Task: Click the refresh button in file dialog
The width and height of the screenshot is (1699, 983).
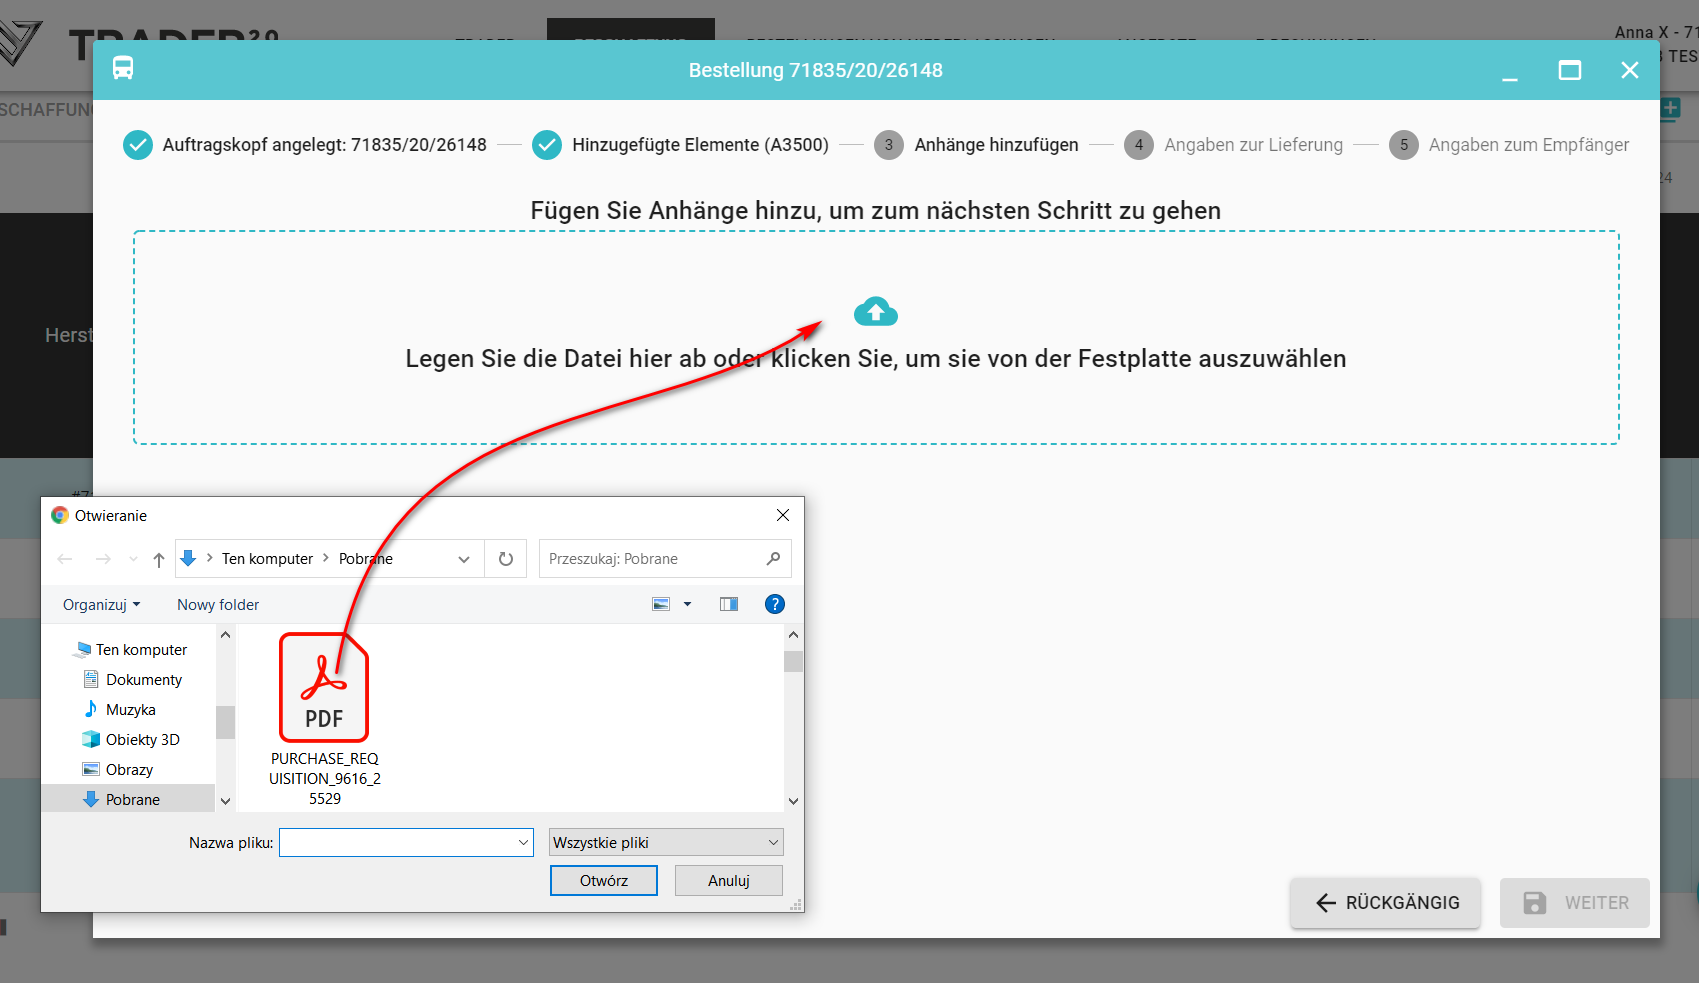Action: point(506,559)
